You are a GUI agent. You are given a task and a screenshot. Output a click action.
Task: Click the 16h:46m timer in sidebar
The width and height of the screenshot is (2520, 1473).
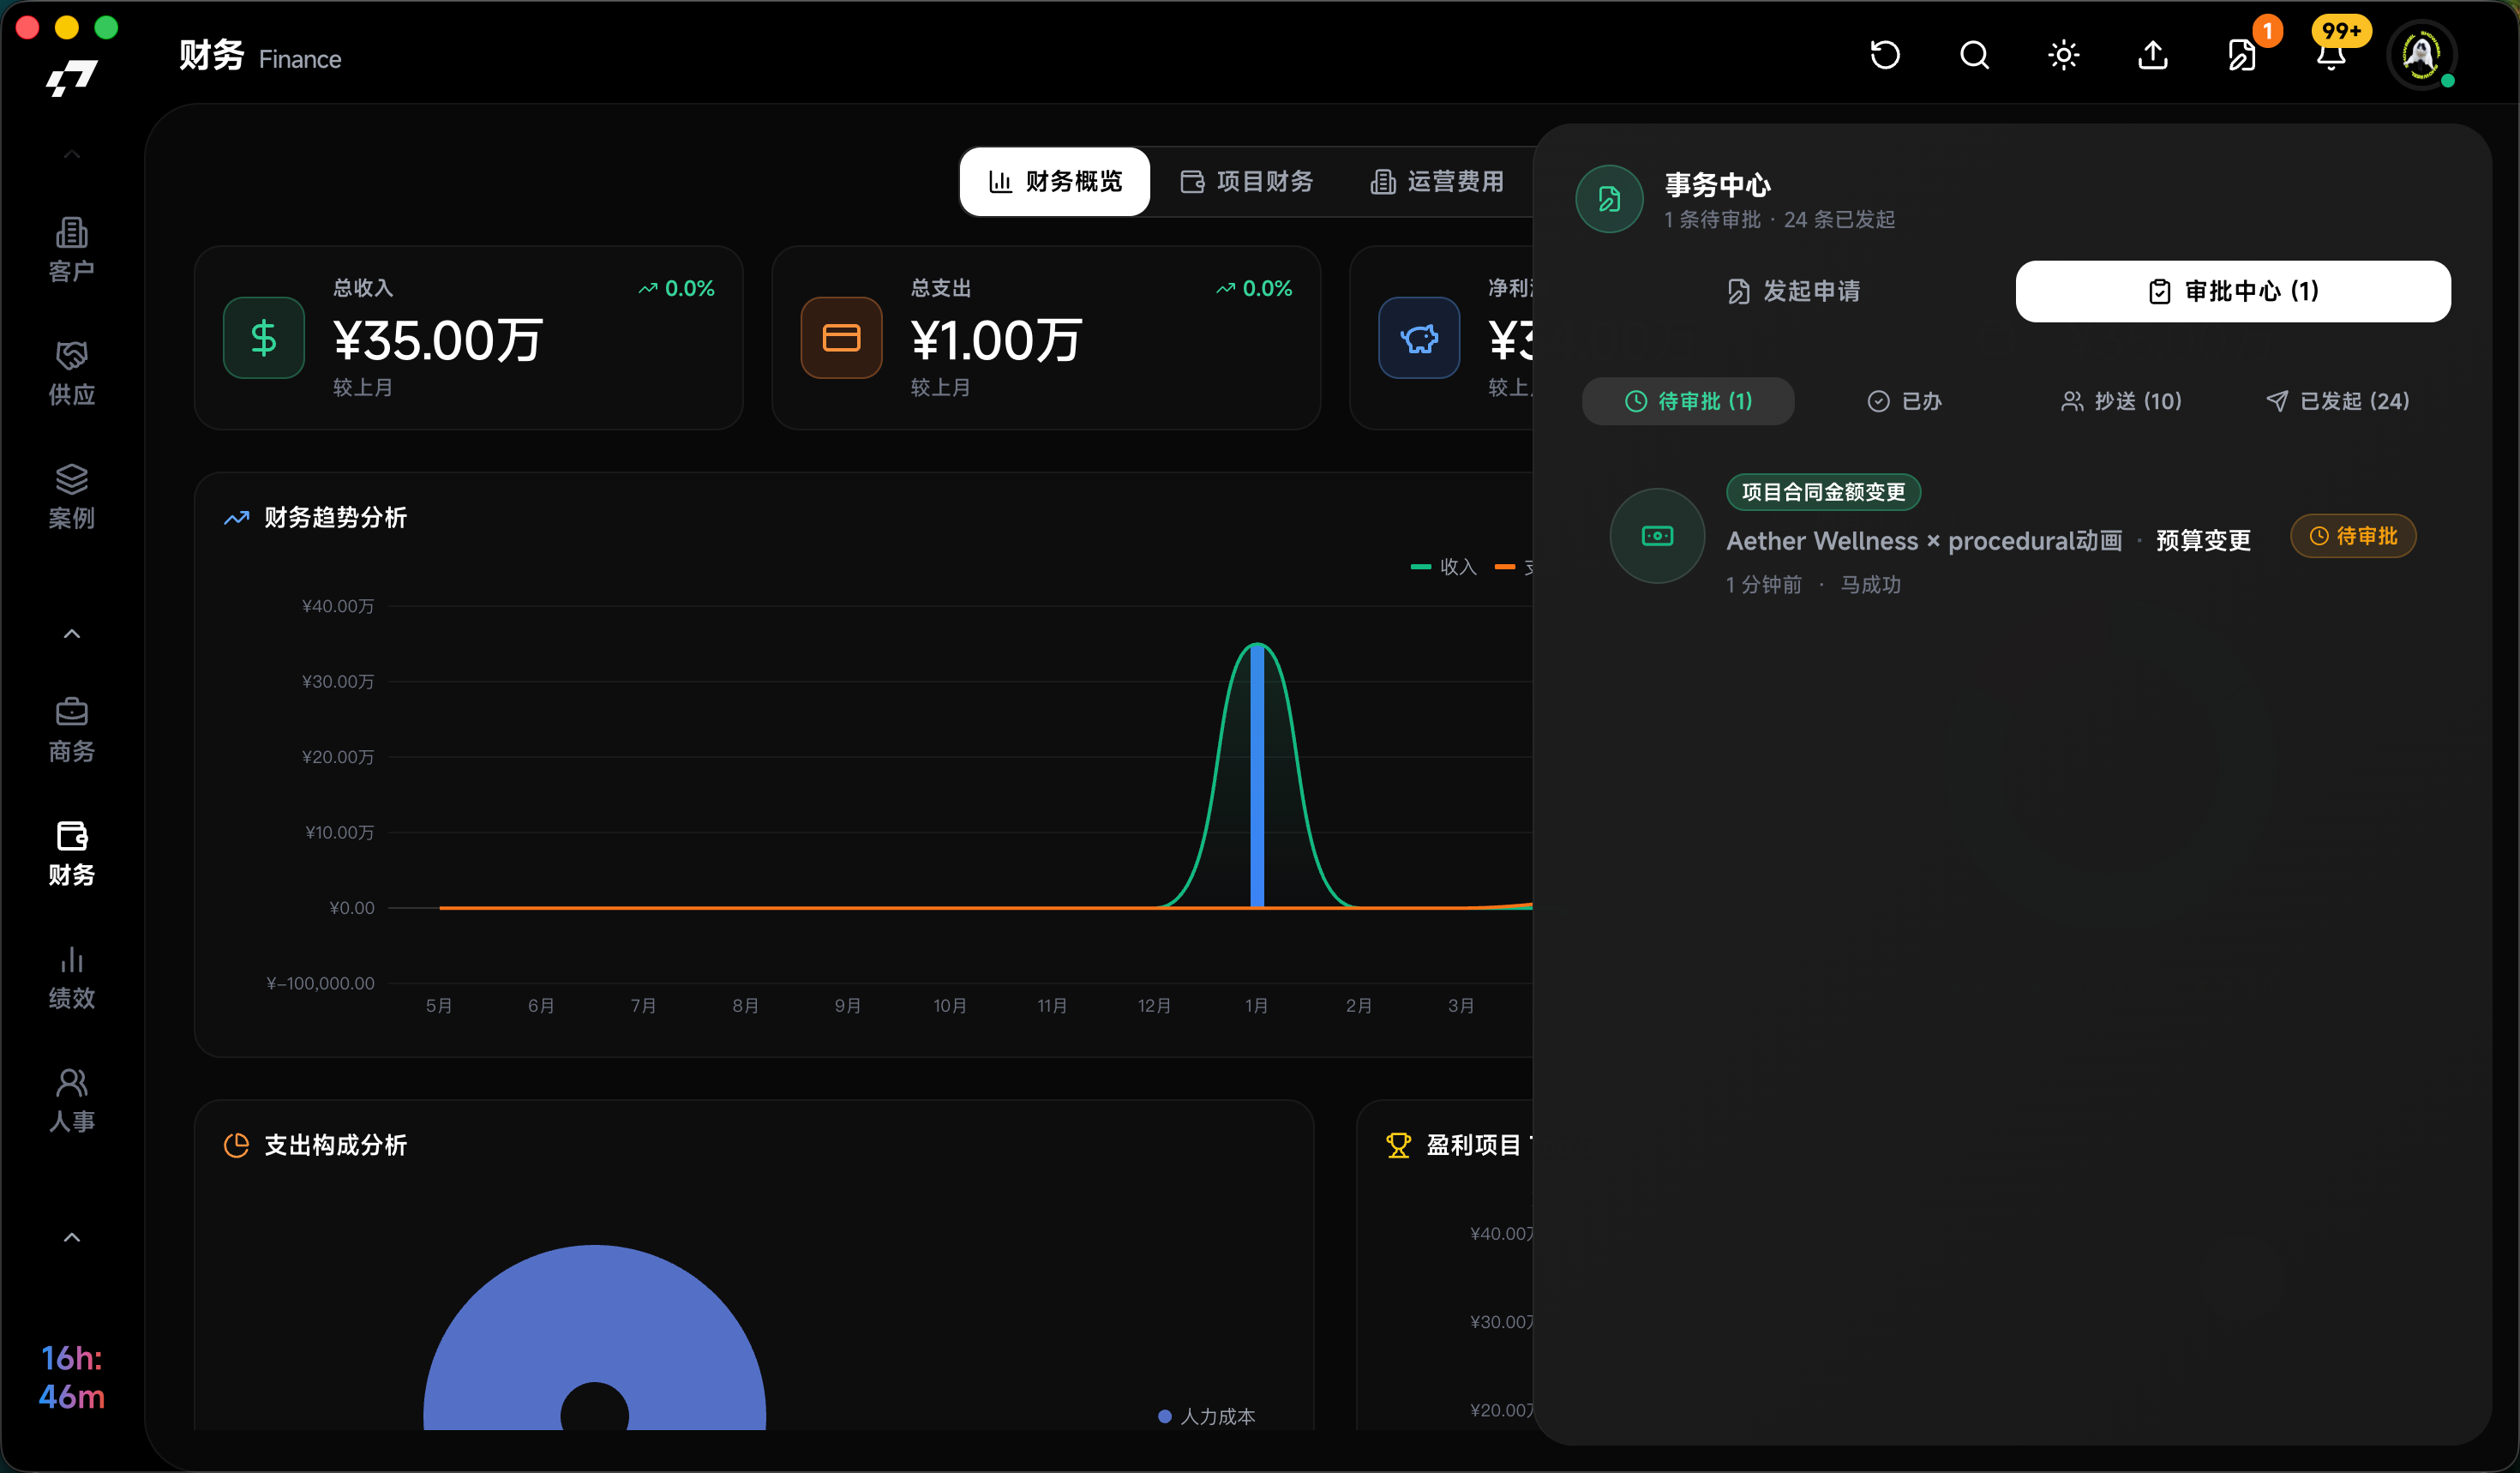click(x=72, y=1377)
